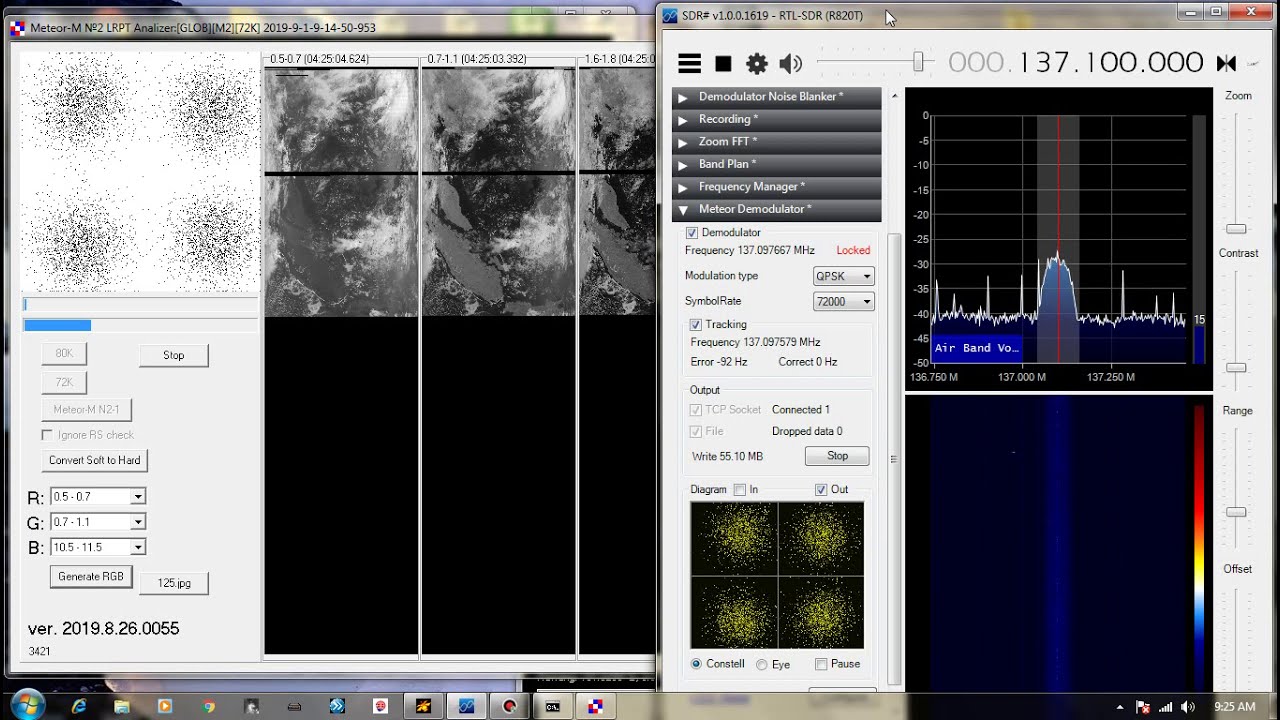Open the system tray volume icon
The height and width of the screenshot is (720, 1280).
(x=1188, y=707)
